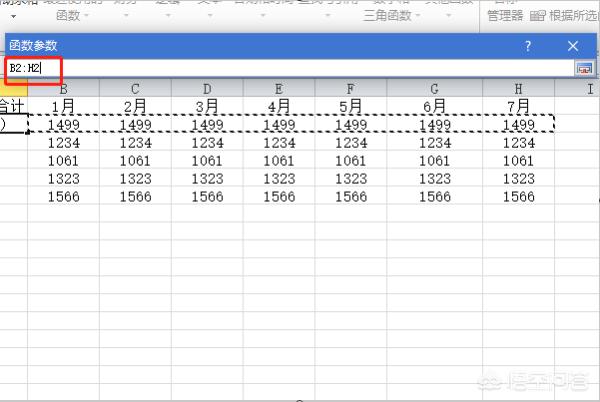Click the 1323 cell under 6月
This screenshot has width=600, height=402.
[x=435, y=178]
